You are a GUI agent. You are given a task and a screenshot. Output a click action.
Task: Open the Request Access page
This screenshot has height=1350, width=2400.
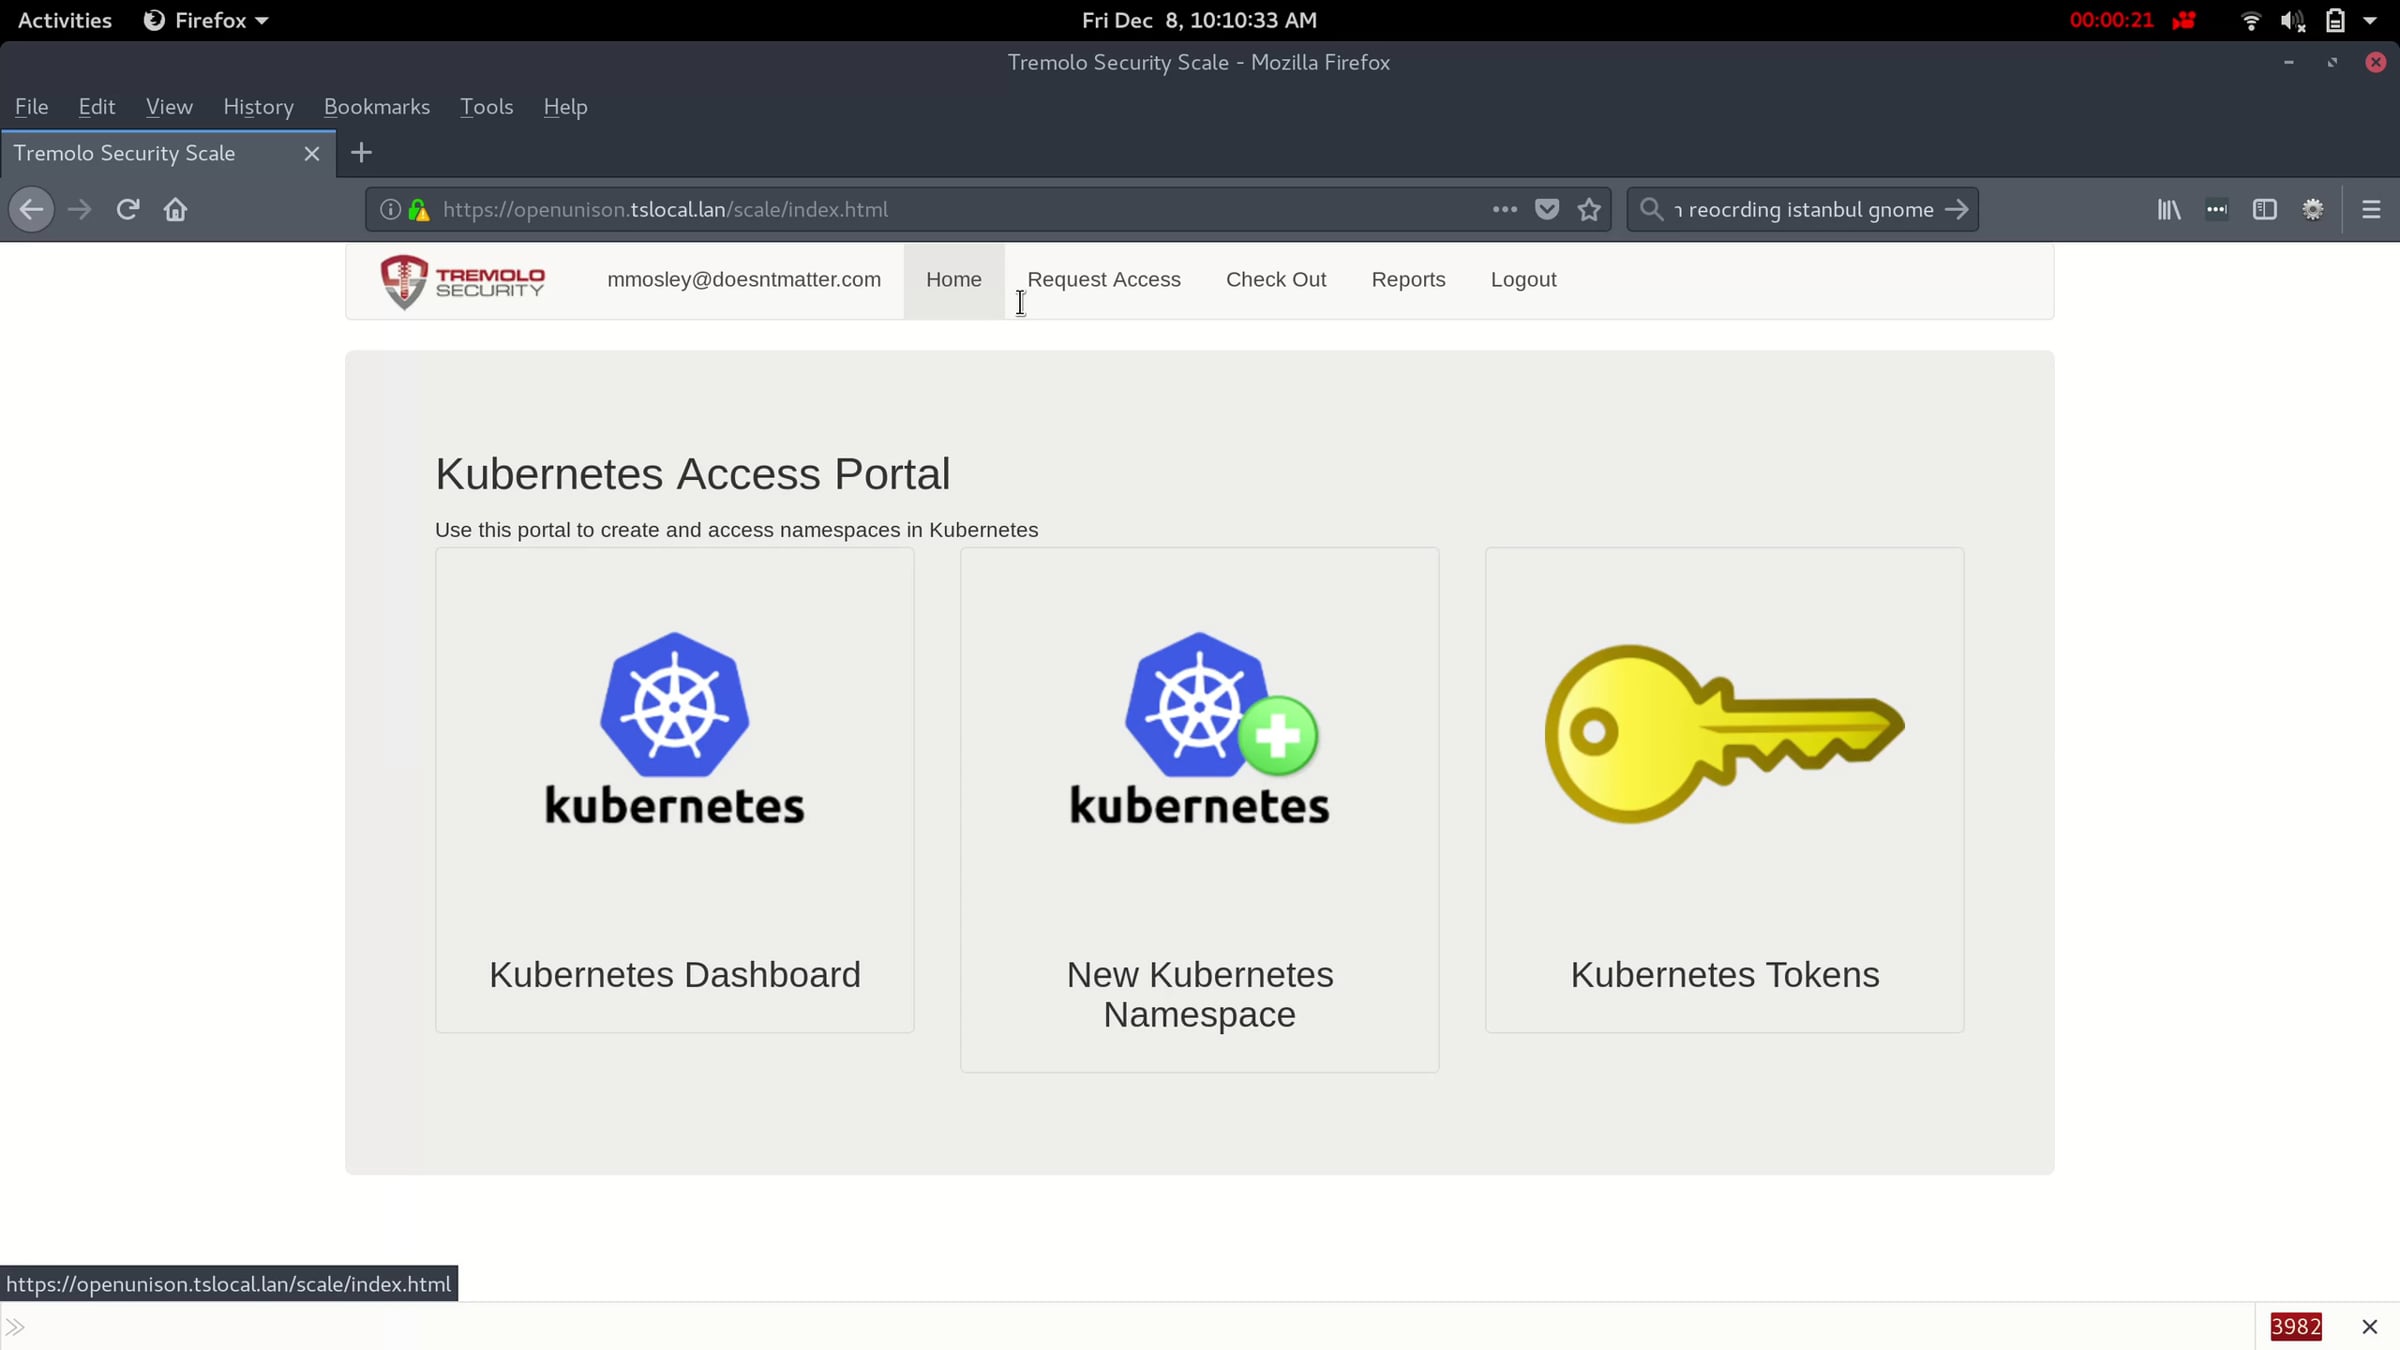pos(1104,280)
